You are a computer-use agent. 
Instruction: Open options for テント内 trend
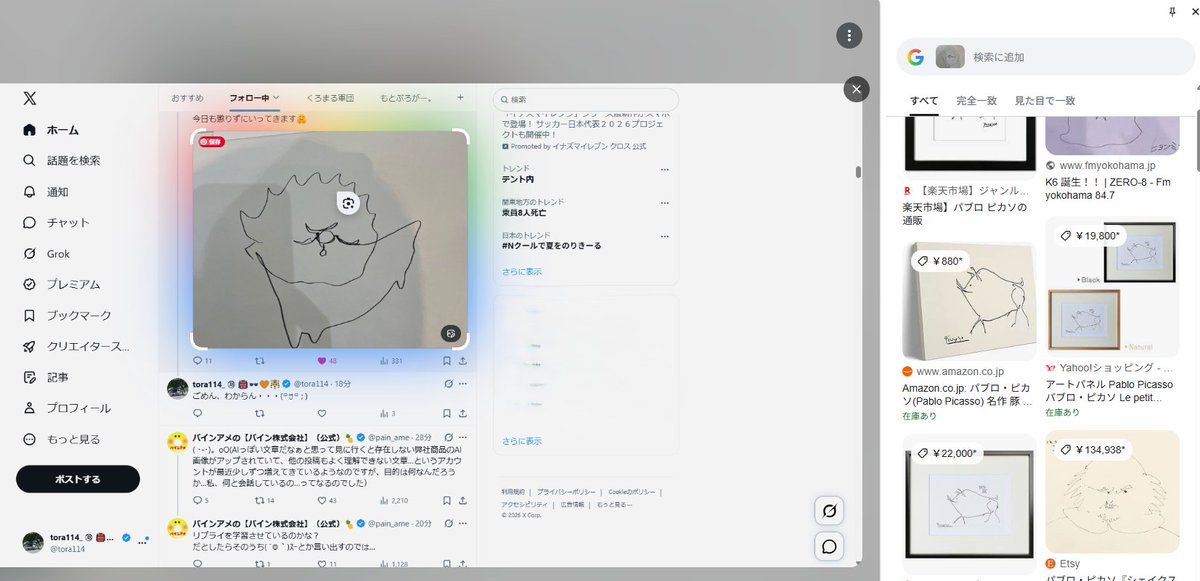coord(664,170)
